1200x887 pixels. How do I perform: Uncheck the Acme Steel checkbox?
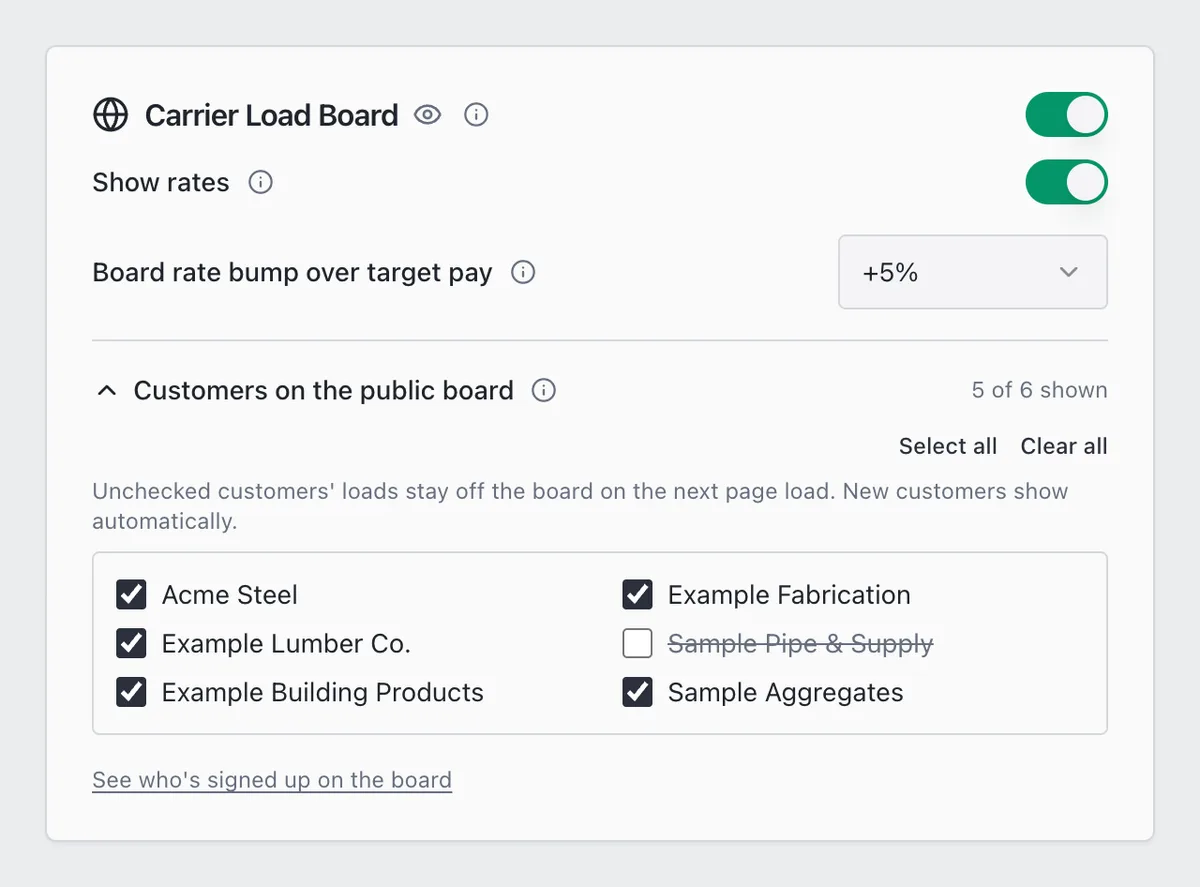point(132,595)
